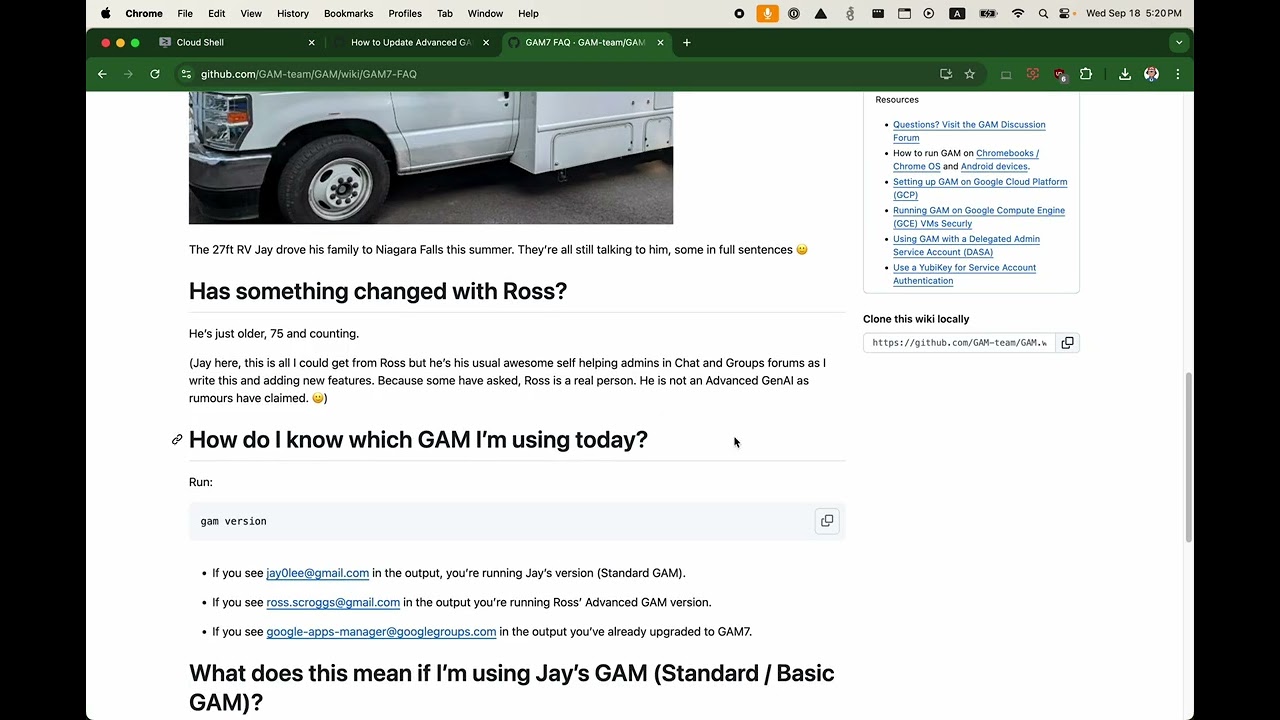Open the Tab menu
Image resolution: width=1280 pixels, height=720 pixels.
pos(445,13)
